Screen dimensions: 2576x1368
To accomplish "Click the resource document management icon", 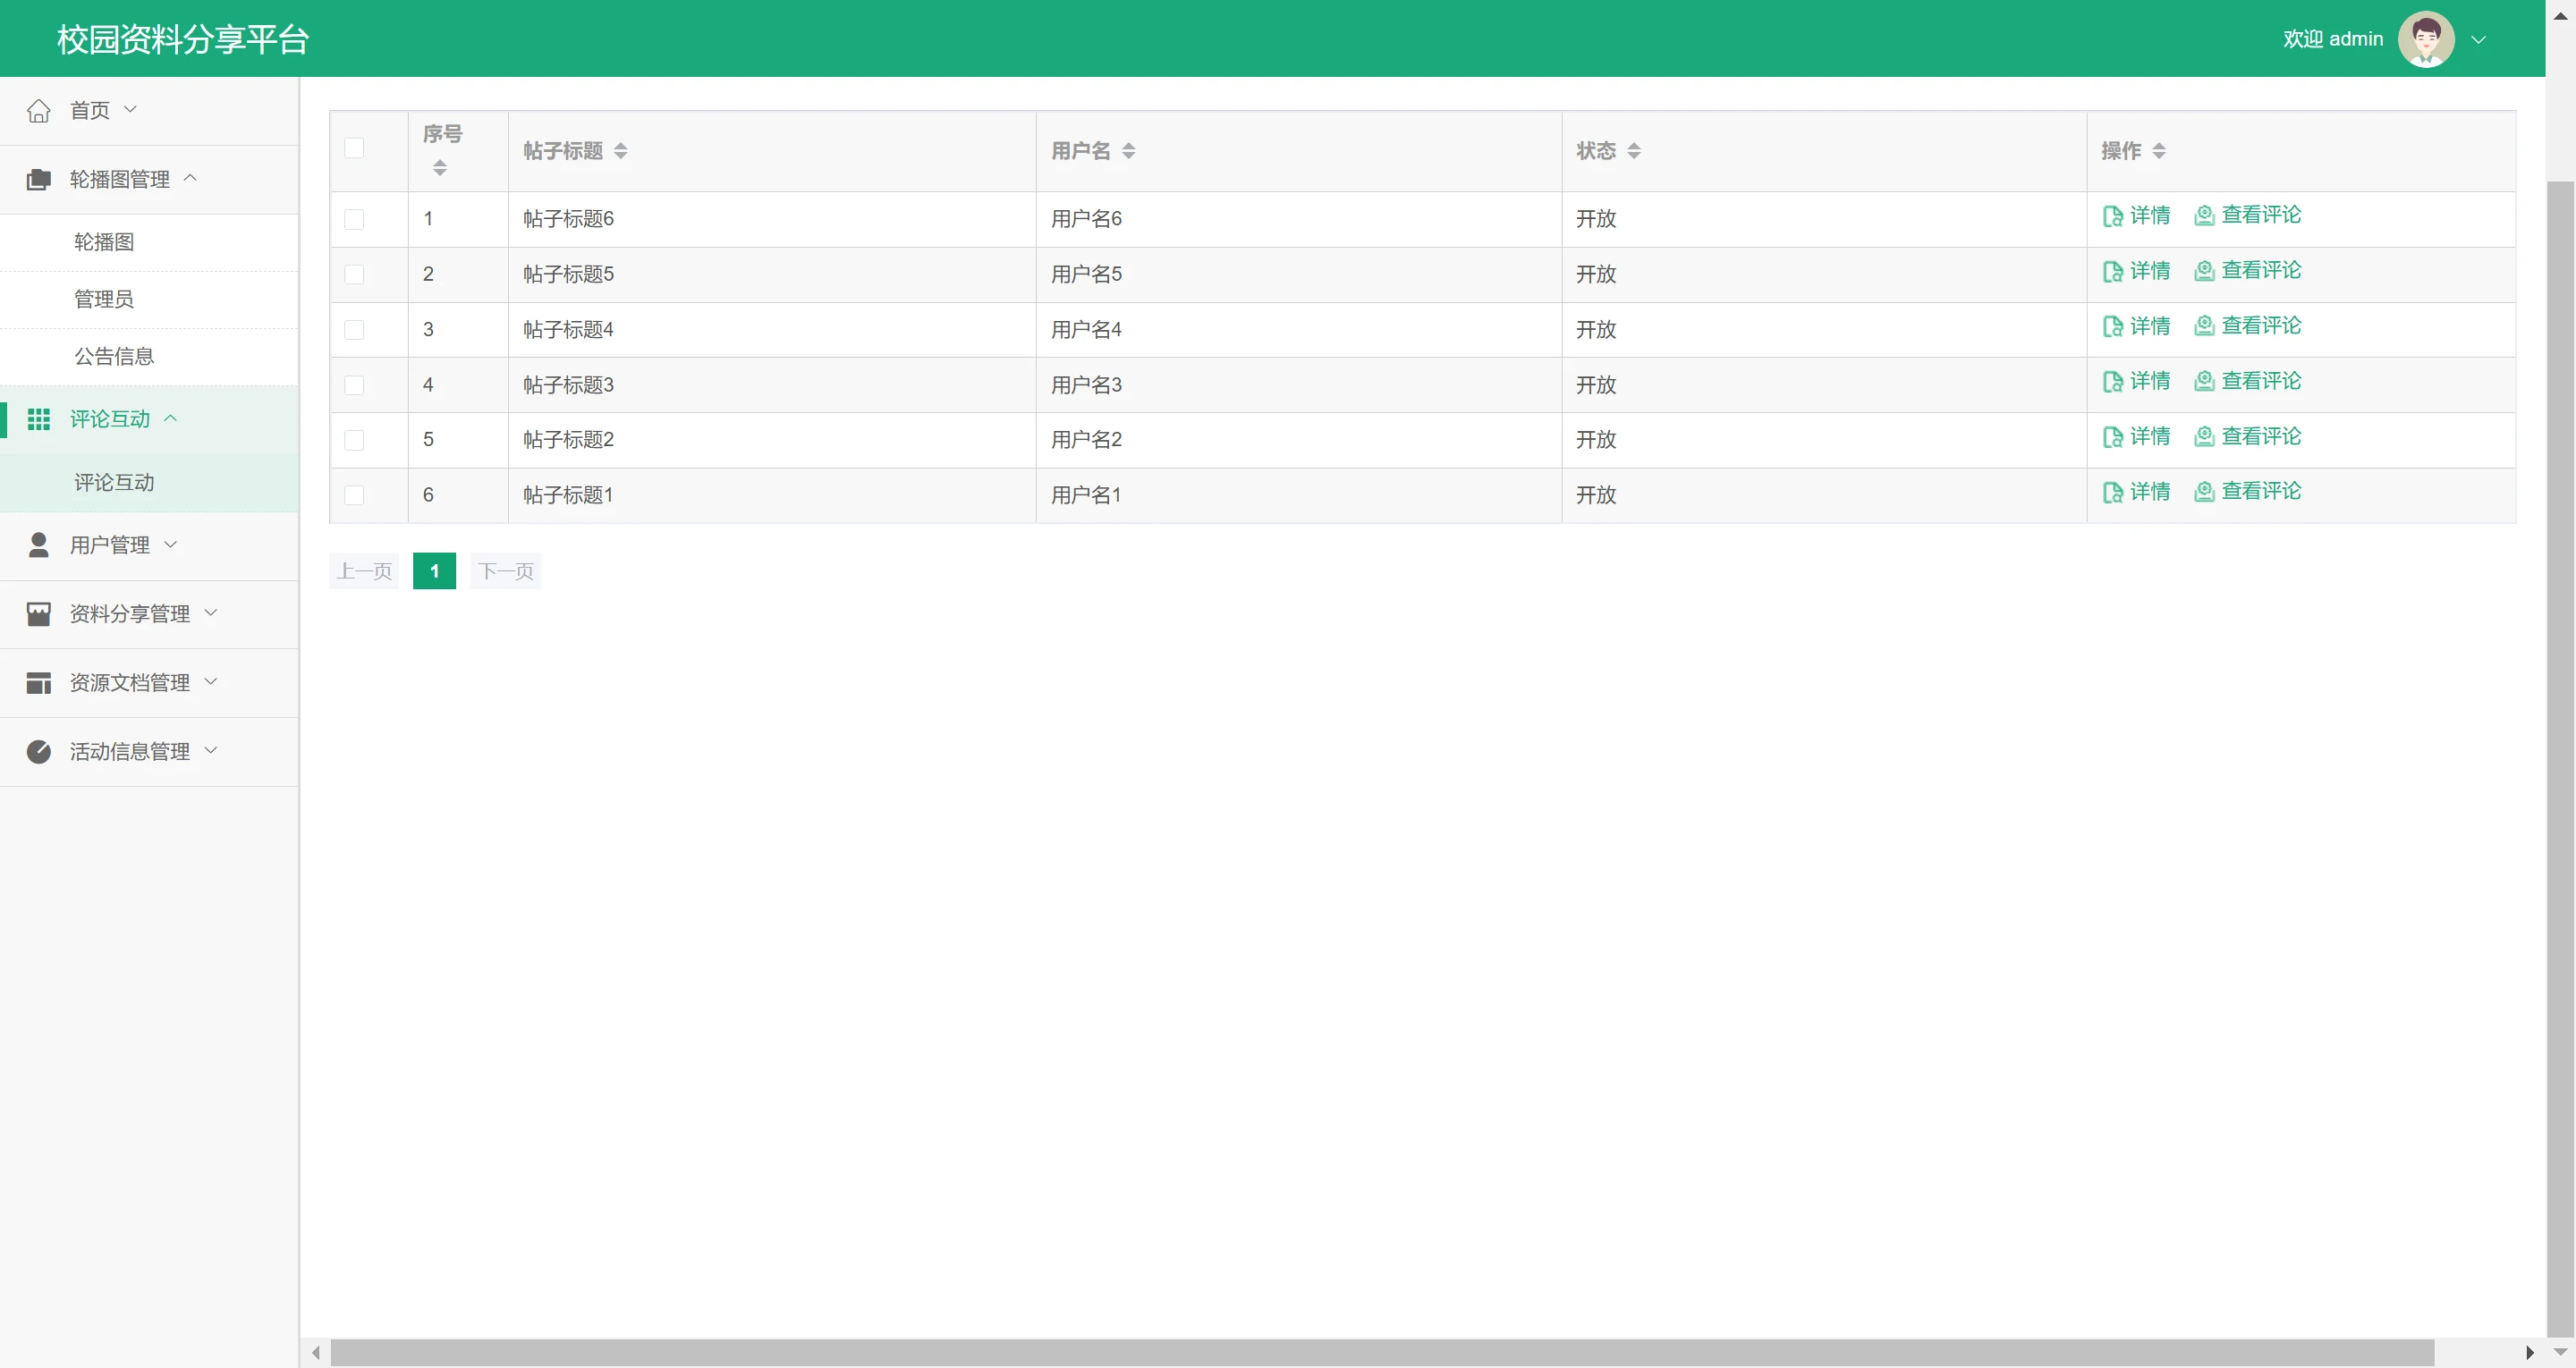I will [x=38, y=683].
